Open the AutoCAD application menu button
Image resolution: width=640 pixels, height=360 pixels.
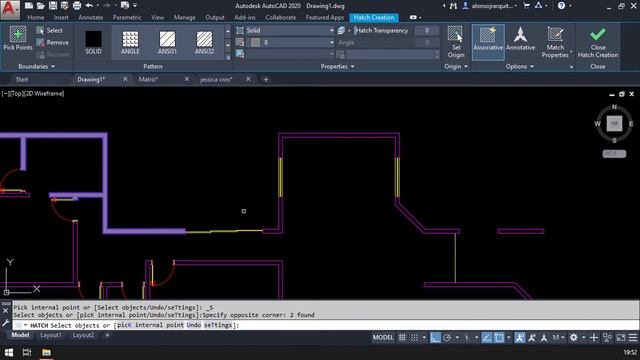pos(10,9)
